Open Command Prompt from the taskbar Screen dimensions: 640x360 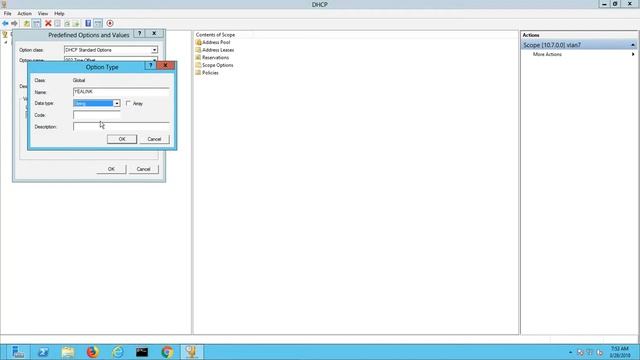pyautogui.click(x=142, y=352)
